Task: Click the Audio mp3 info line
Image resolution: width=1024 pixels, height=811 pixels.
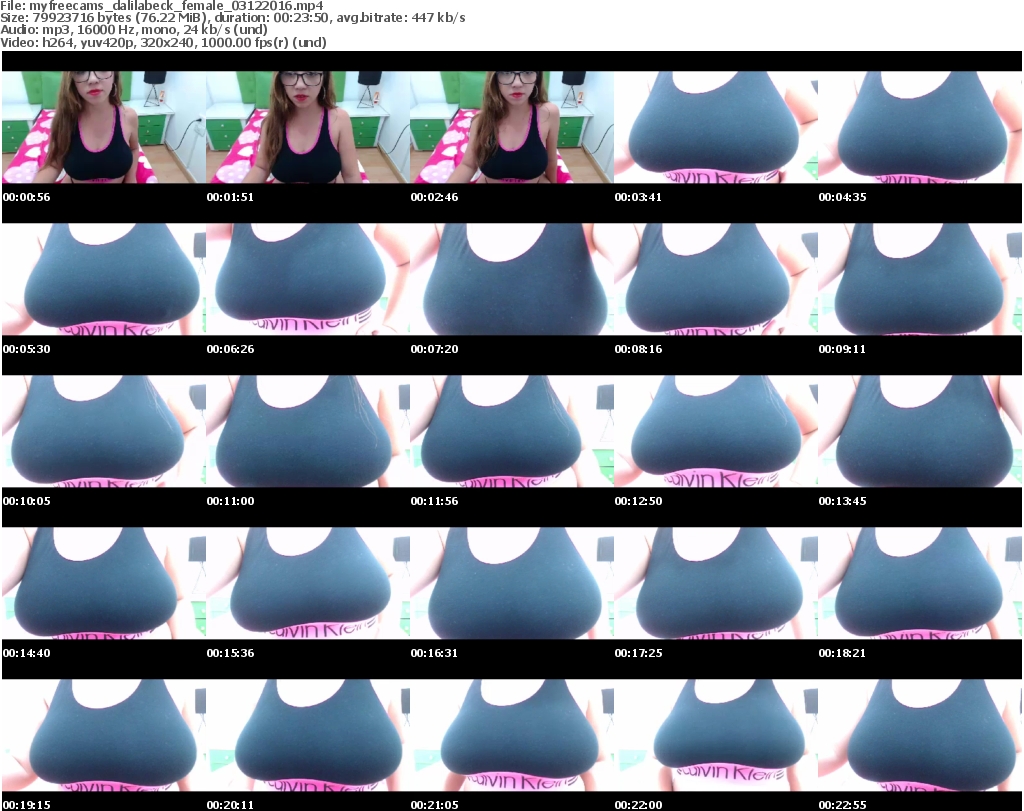Action: (x=134, y=30)
